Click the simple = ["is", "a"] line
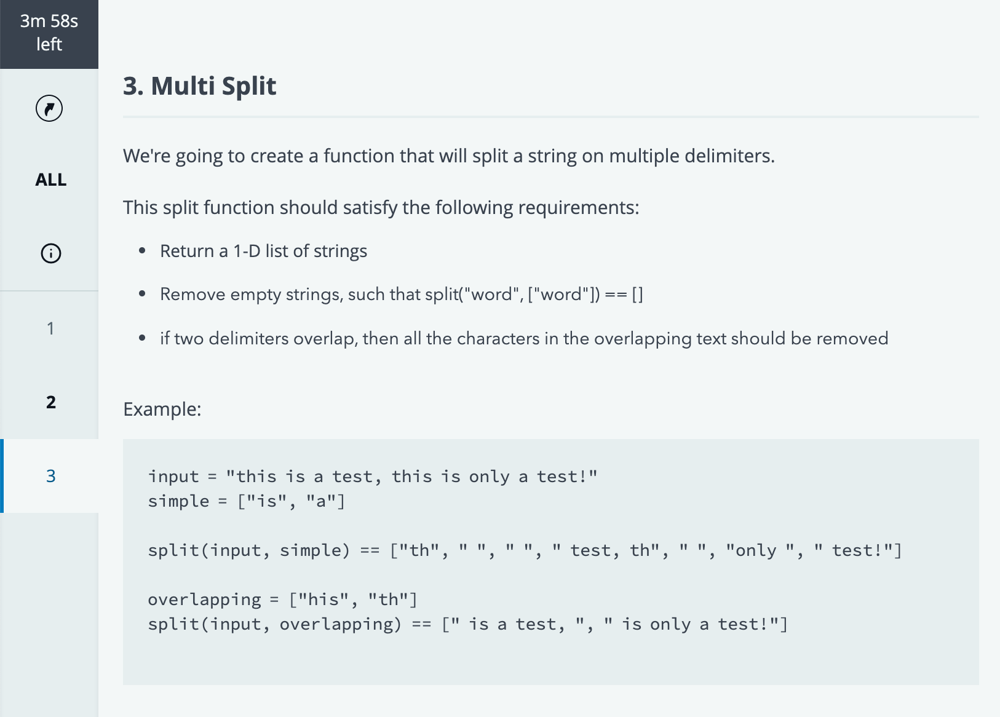 246,501
